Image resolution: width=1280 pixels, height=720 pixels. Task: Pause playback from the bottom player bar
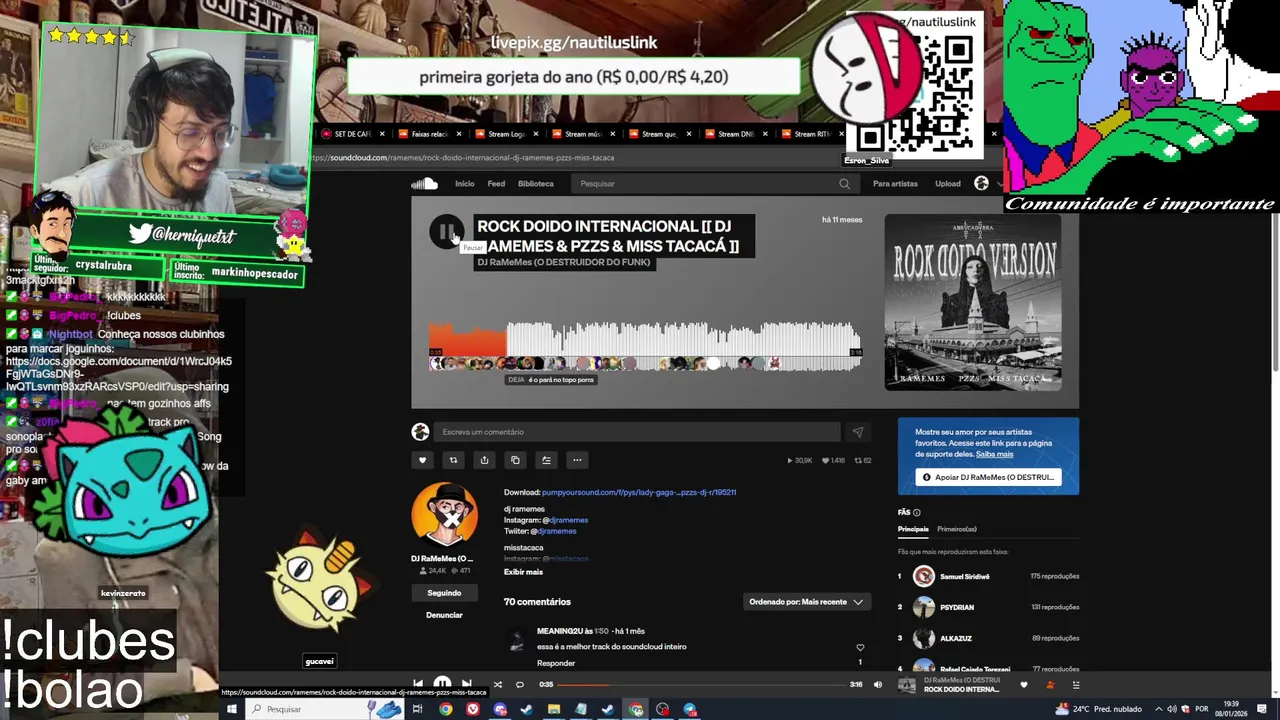pos(442,684)
